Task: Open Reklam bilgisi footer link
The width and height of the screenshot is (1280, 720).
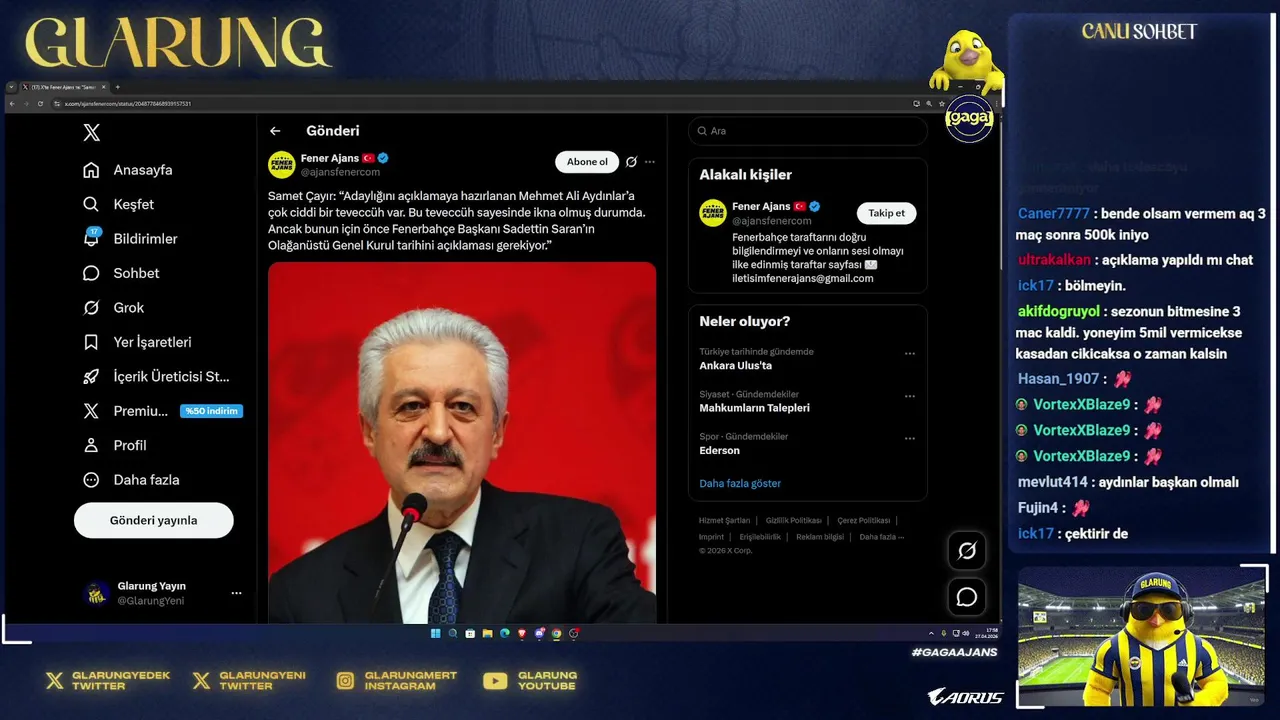Action: [820, 537]
